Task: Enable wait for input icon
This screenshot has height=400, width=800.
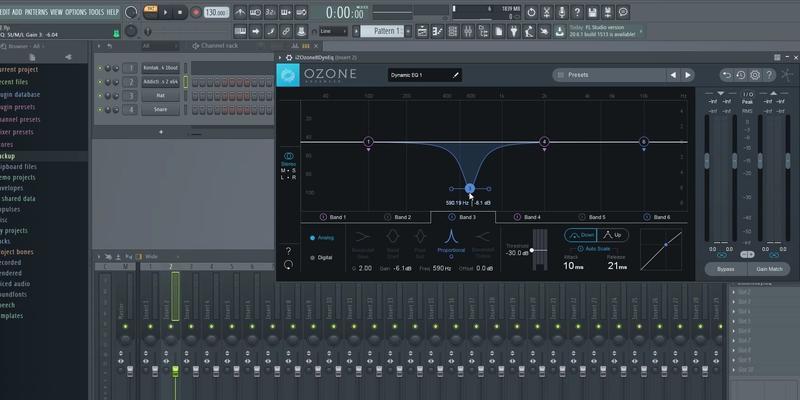Action: point(256,12)
